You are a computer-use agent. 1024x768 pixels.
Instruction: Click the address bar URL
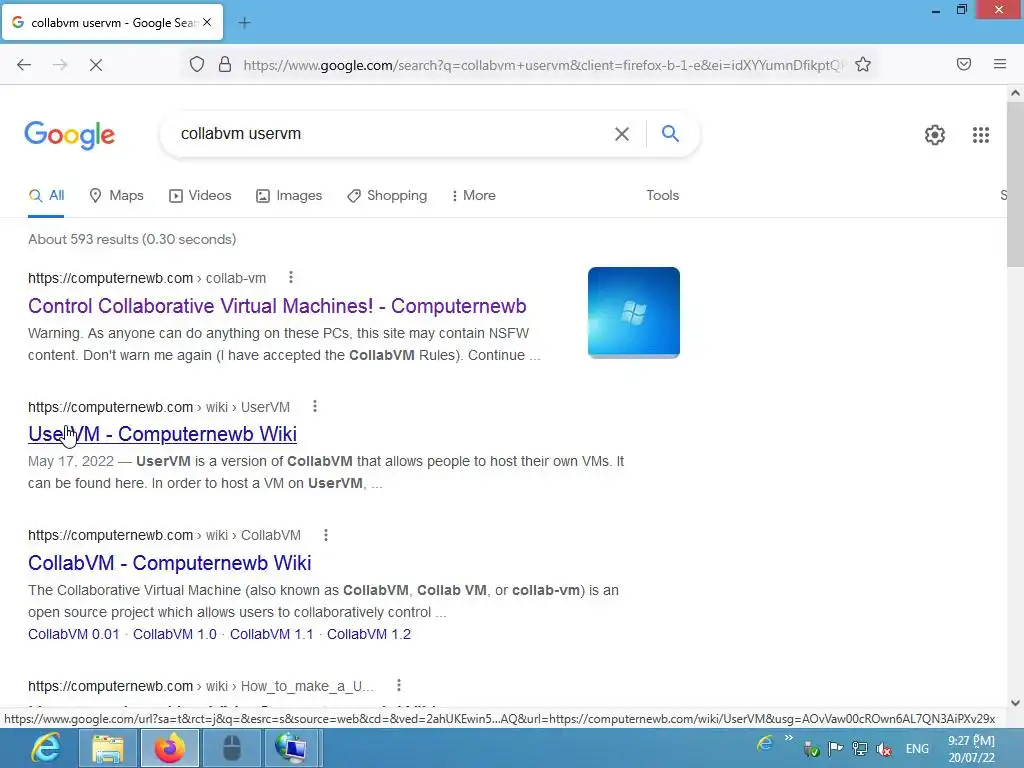[x=543, y=65]
